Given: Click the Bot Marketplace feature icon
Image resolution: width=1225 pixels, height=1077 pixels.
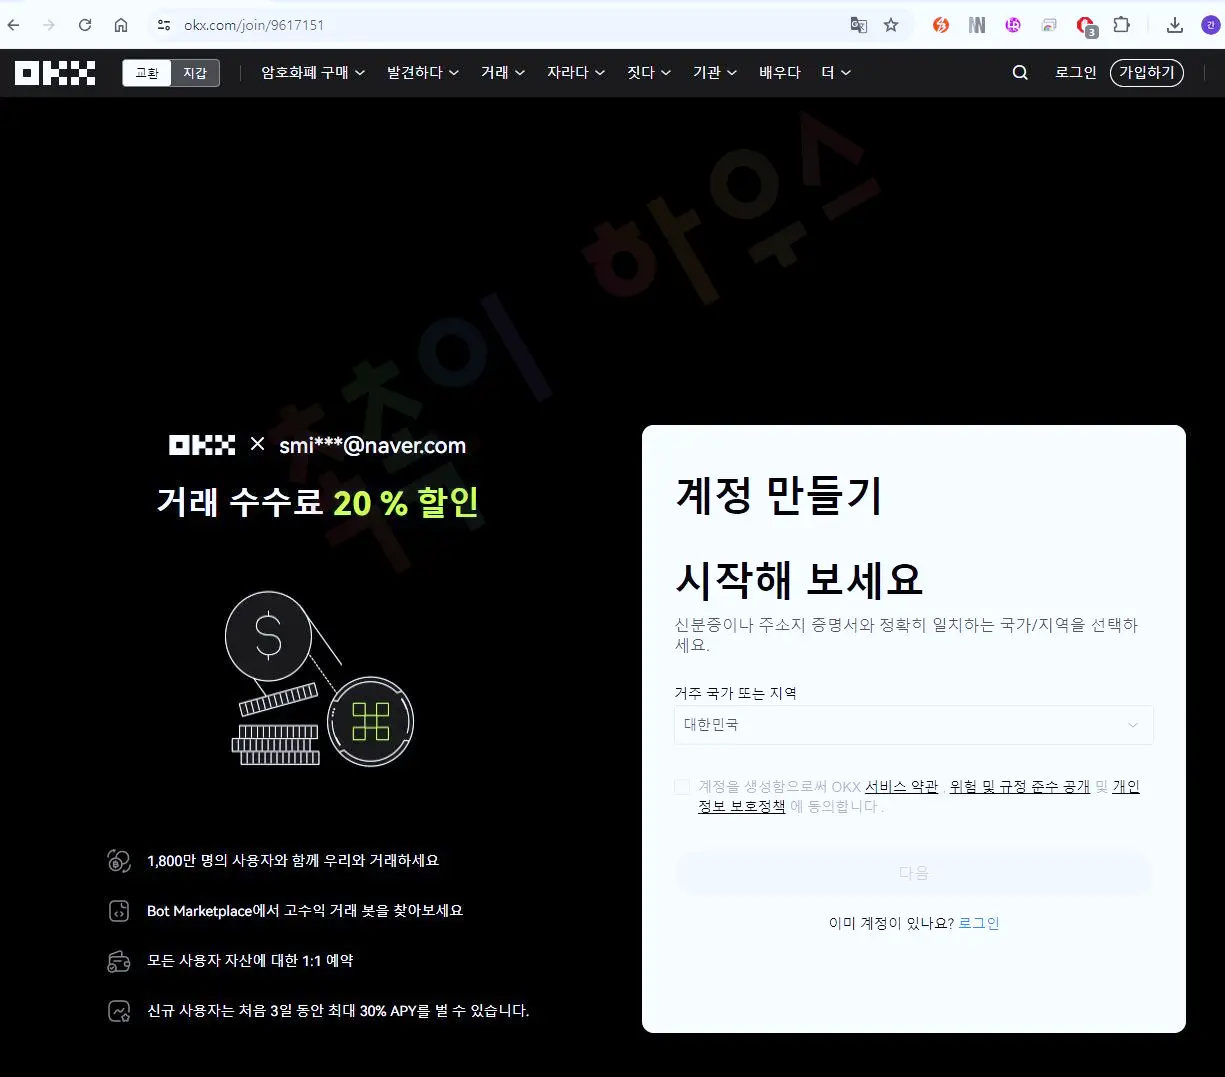Looking at the screenshot, I should point(119,911).
